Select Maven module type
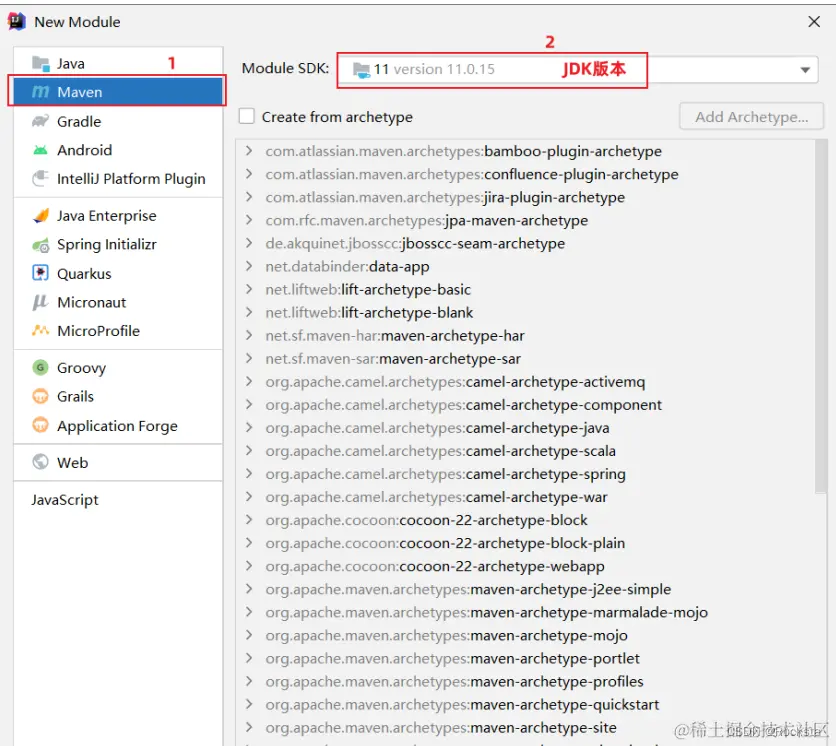The width and height of the screenshot is (836, 746). coord(118,92)
